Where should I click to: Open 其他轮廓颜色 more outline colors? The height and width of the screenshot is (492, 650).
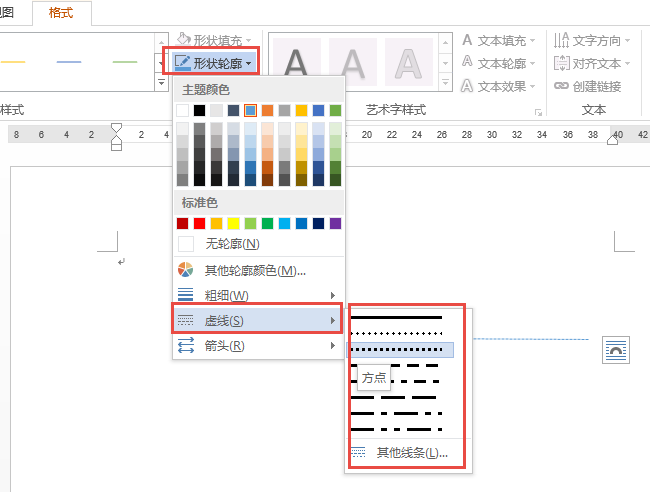point(259,270)
